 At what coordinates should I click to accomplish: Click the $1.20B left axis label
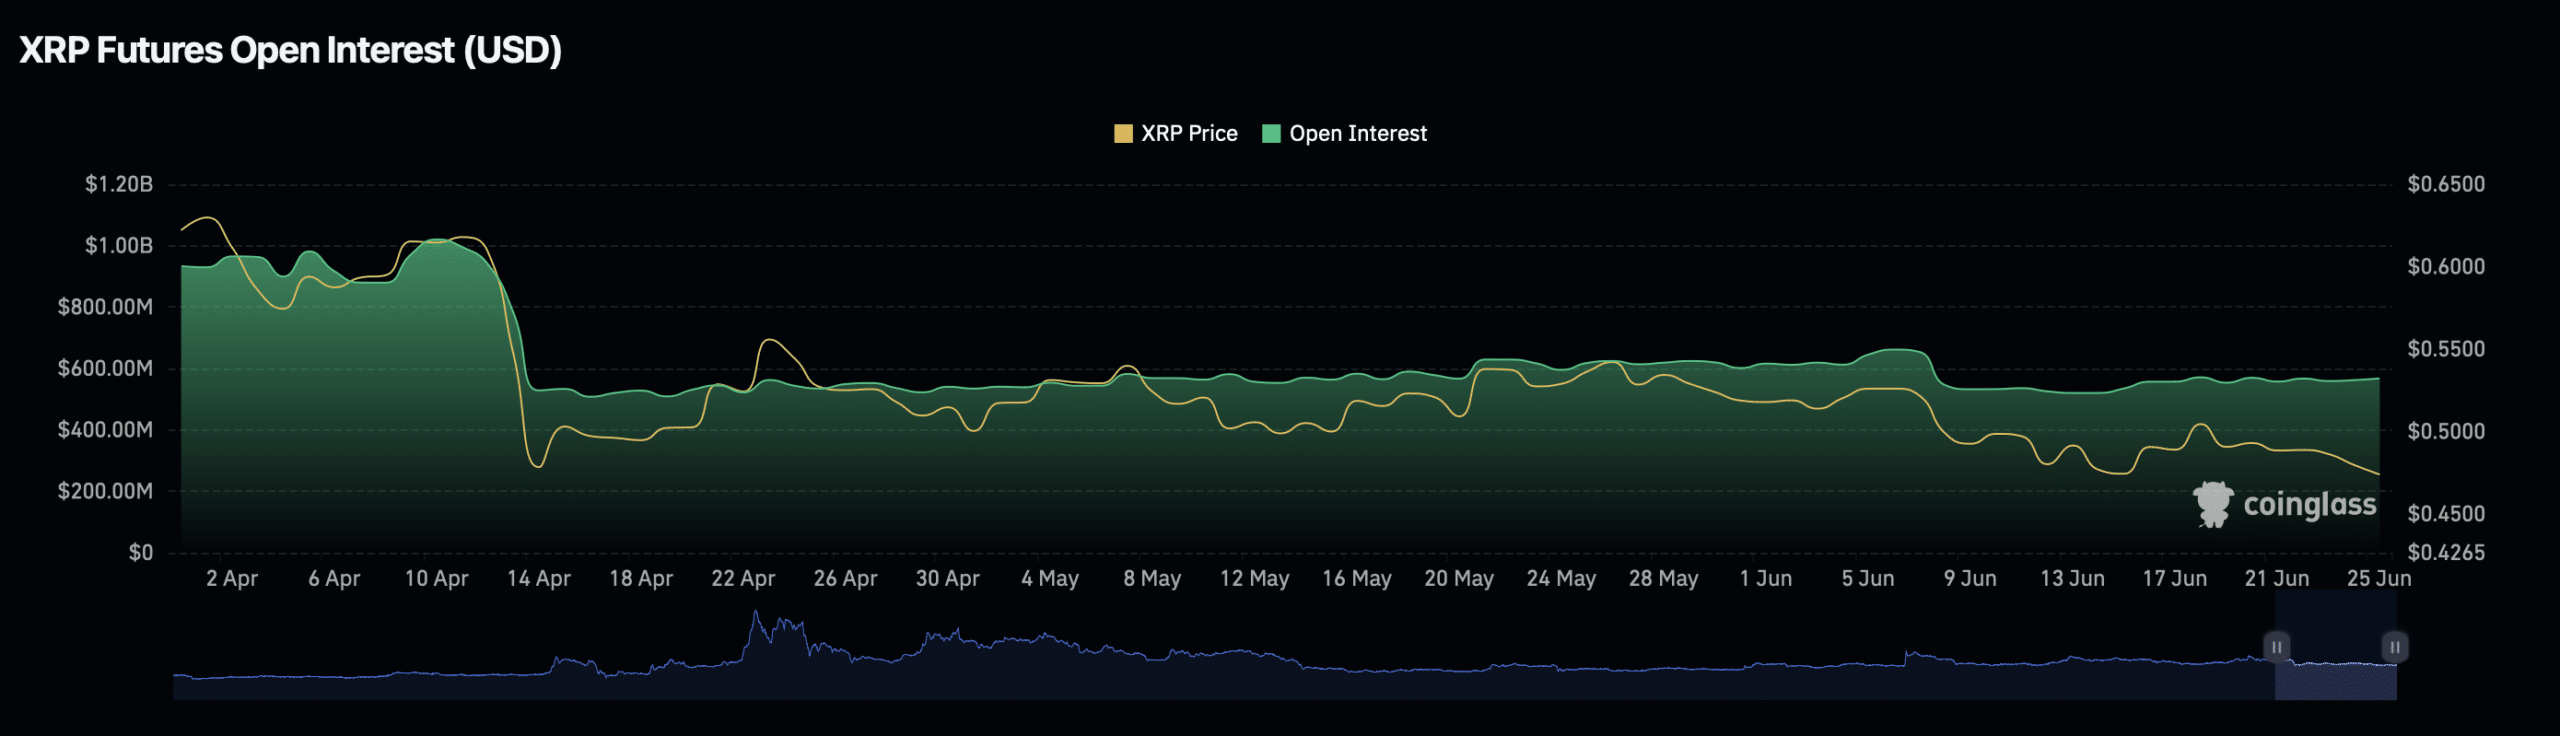tap(119, 184)
